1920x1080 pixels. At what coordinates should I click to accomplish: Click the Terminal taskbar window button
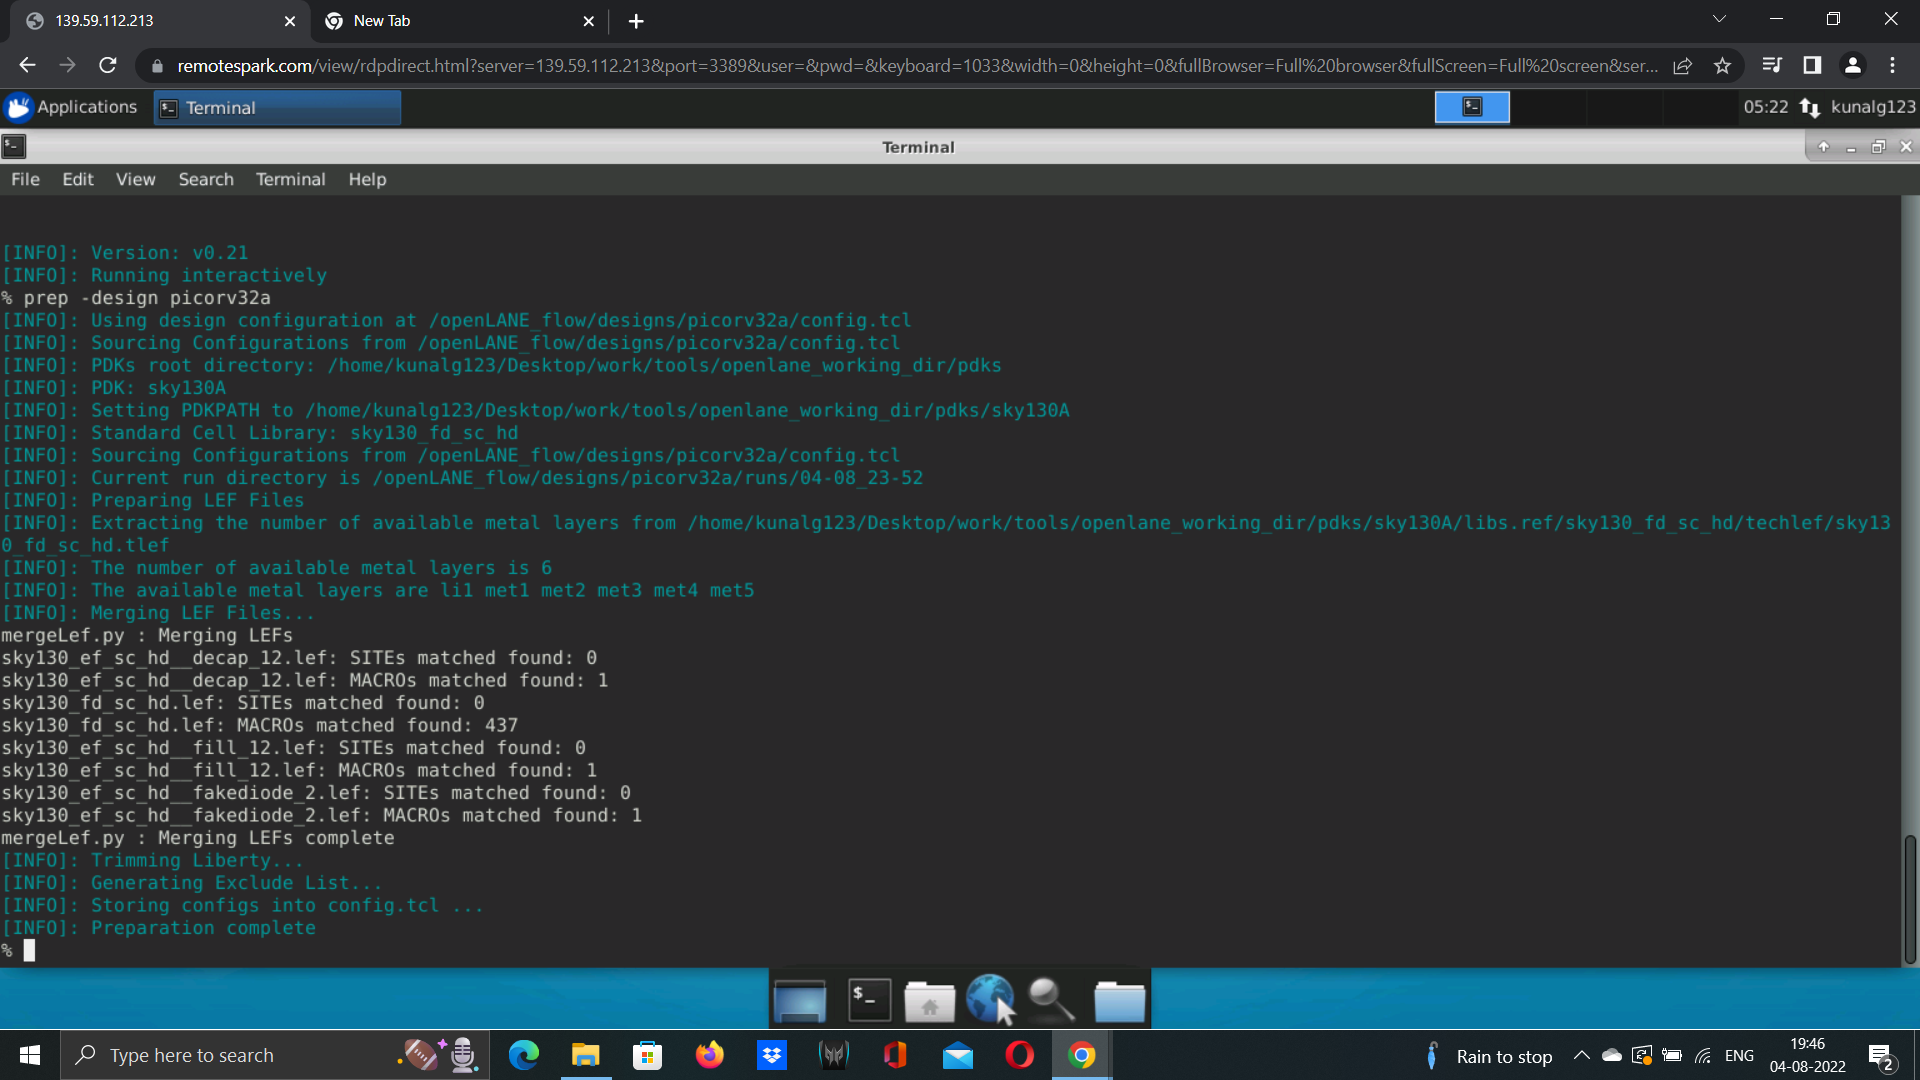(x=277, y=108)
